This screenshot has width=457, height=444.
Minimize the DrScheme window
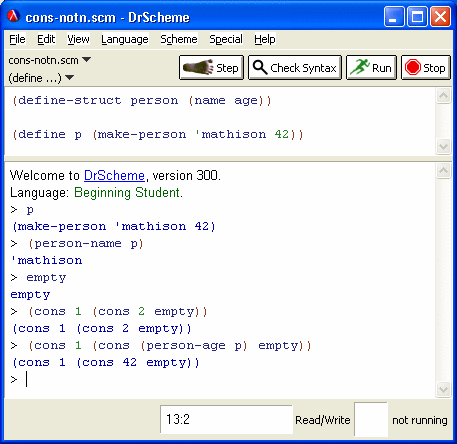coord(394,16)
